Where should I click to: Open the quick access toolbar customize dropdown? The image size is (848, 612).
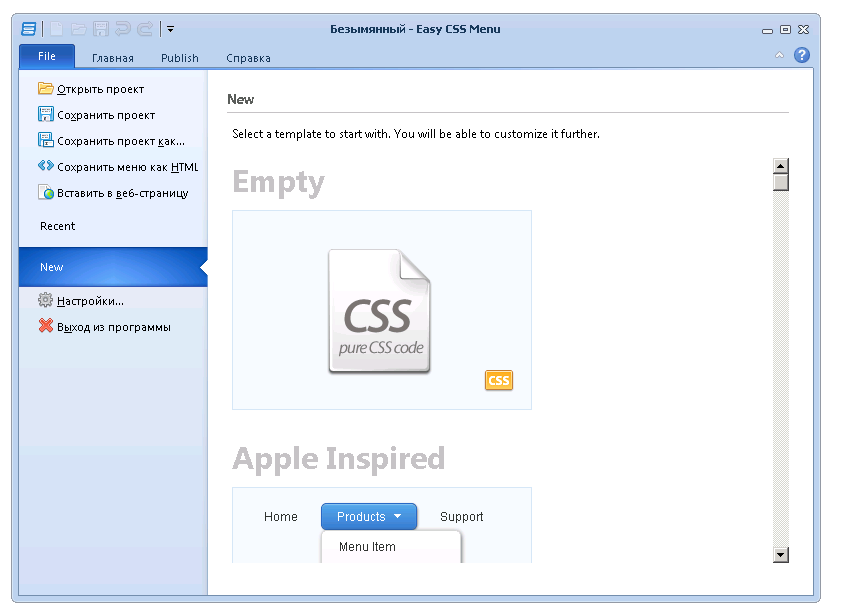[x=170, y=29]
